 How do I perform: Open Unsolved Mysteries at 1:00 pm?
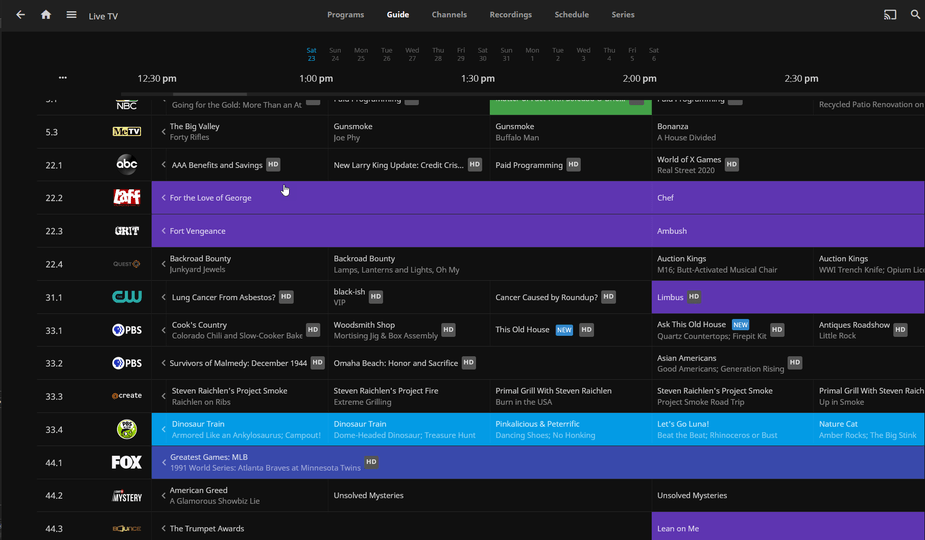(490, 495)
